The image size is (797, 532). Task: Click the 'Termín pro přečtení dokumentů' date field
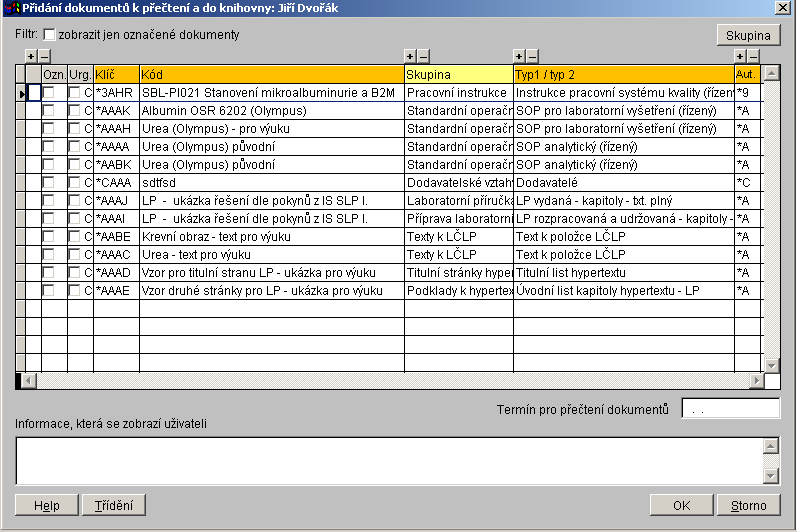pos(729,409)
